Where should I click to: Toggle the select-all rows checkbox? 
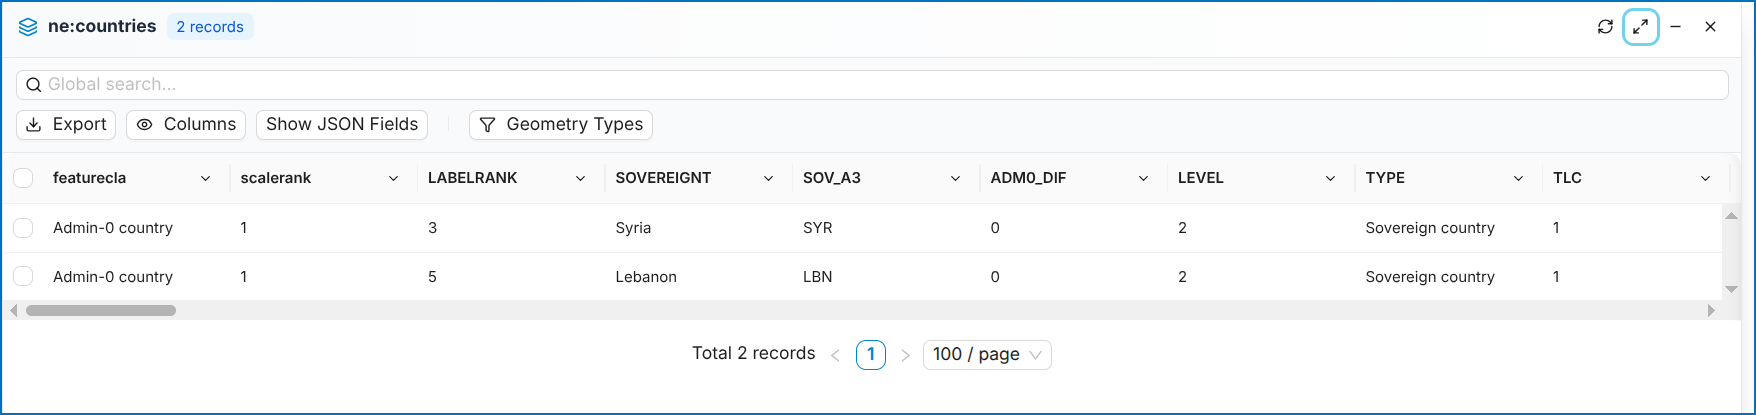pyautogui.click(x=23, y=178)
